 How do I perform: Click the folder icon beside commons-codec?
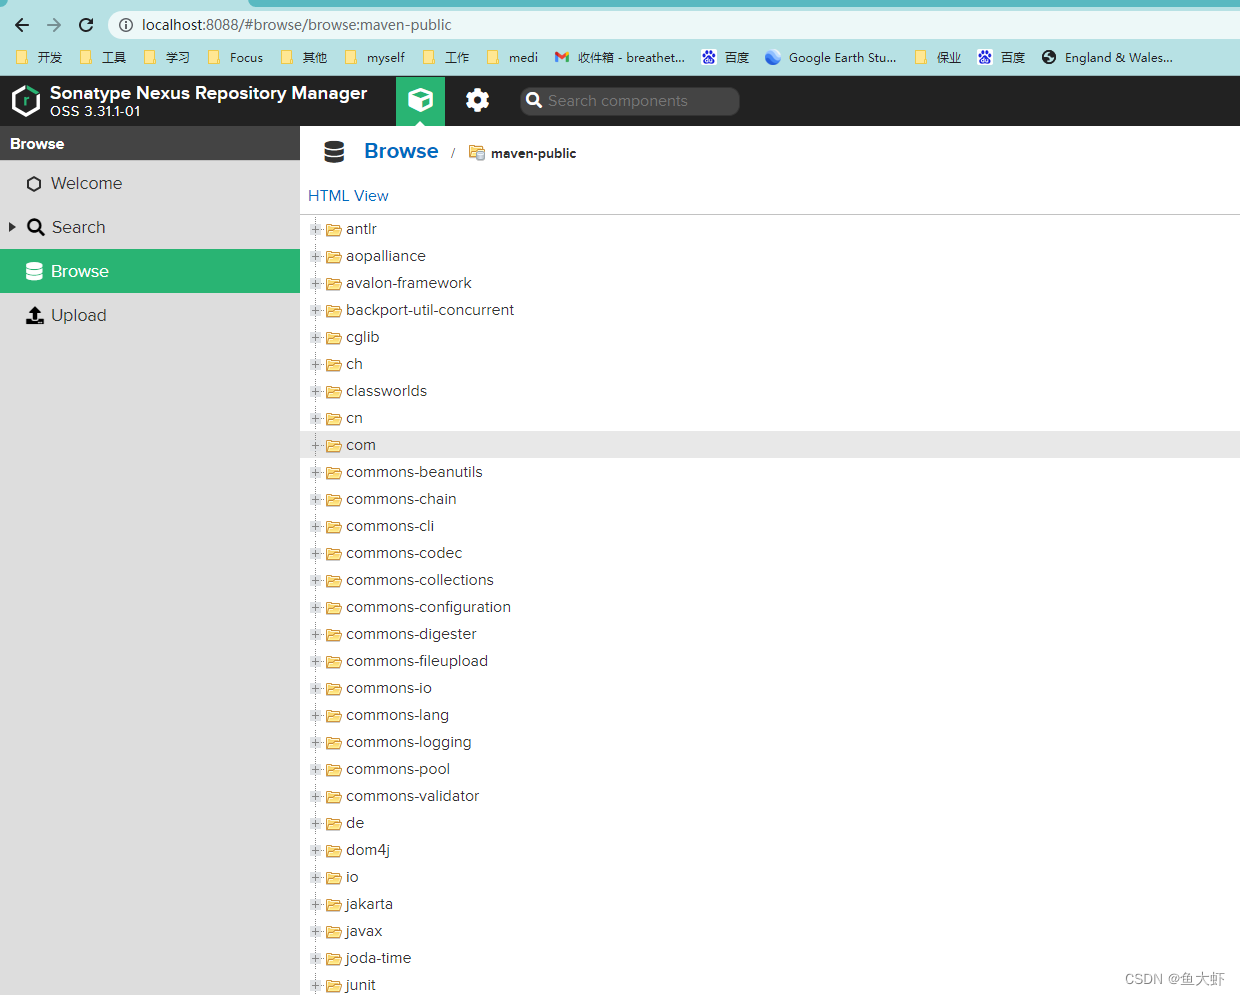pyautogui.click(x=334, y=554)
